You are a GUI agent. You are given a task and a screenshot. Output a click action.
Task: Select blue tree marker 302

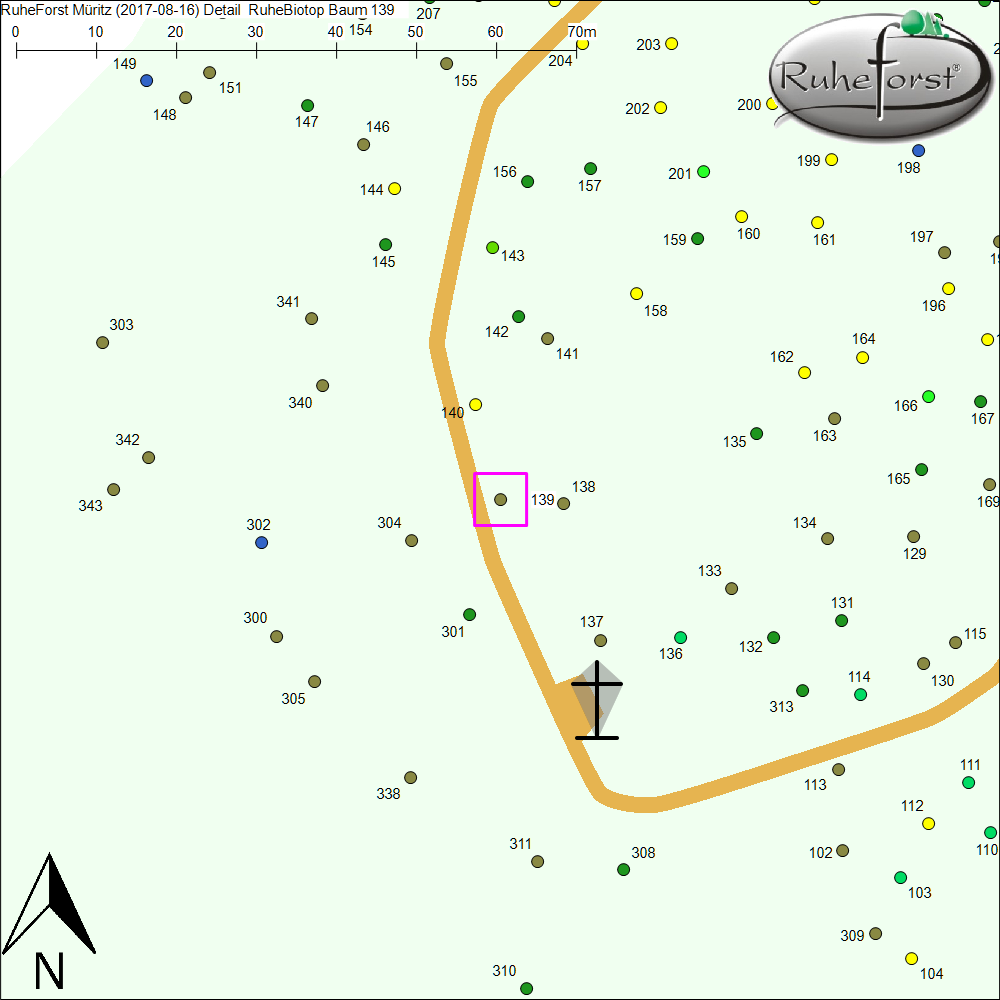(x=262, y=543)
